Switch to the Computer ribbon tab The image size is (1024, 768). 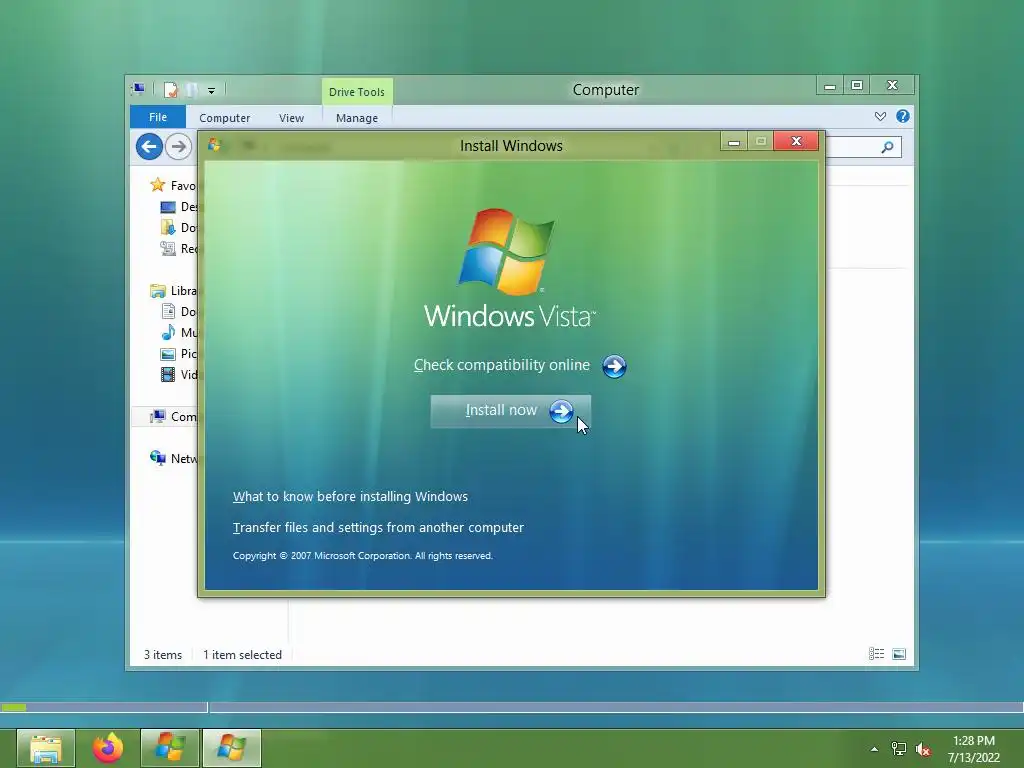225,118
